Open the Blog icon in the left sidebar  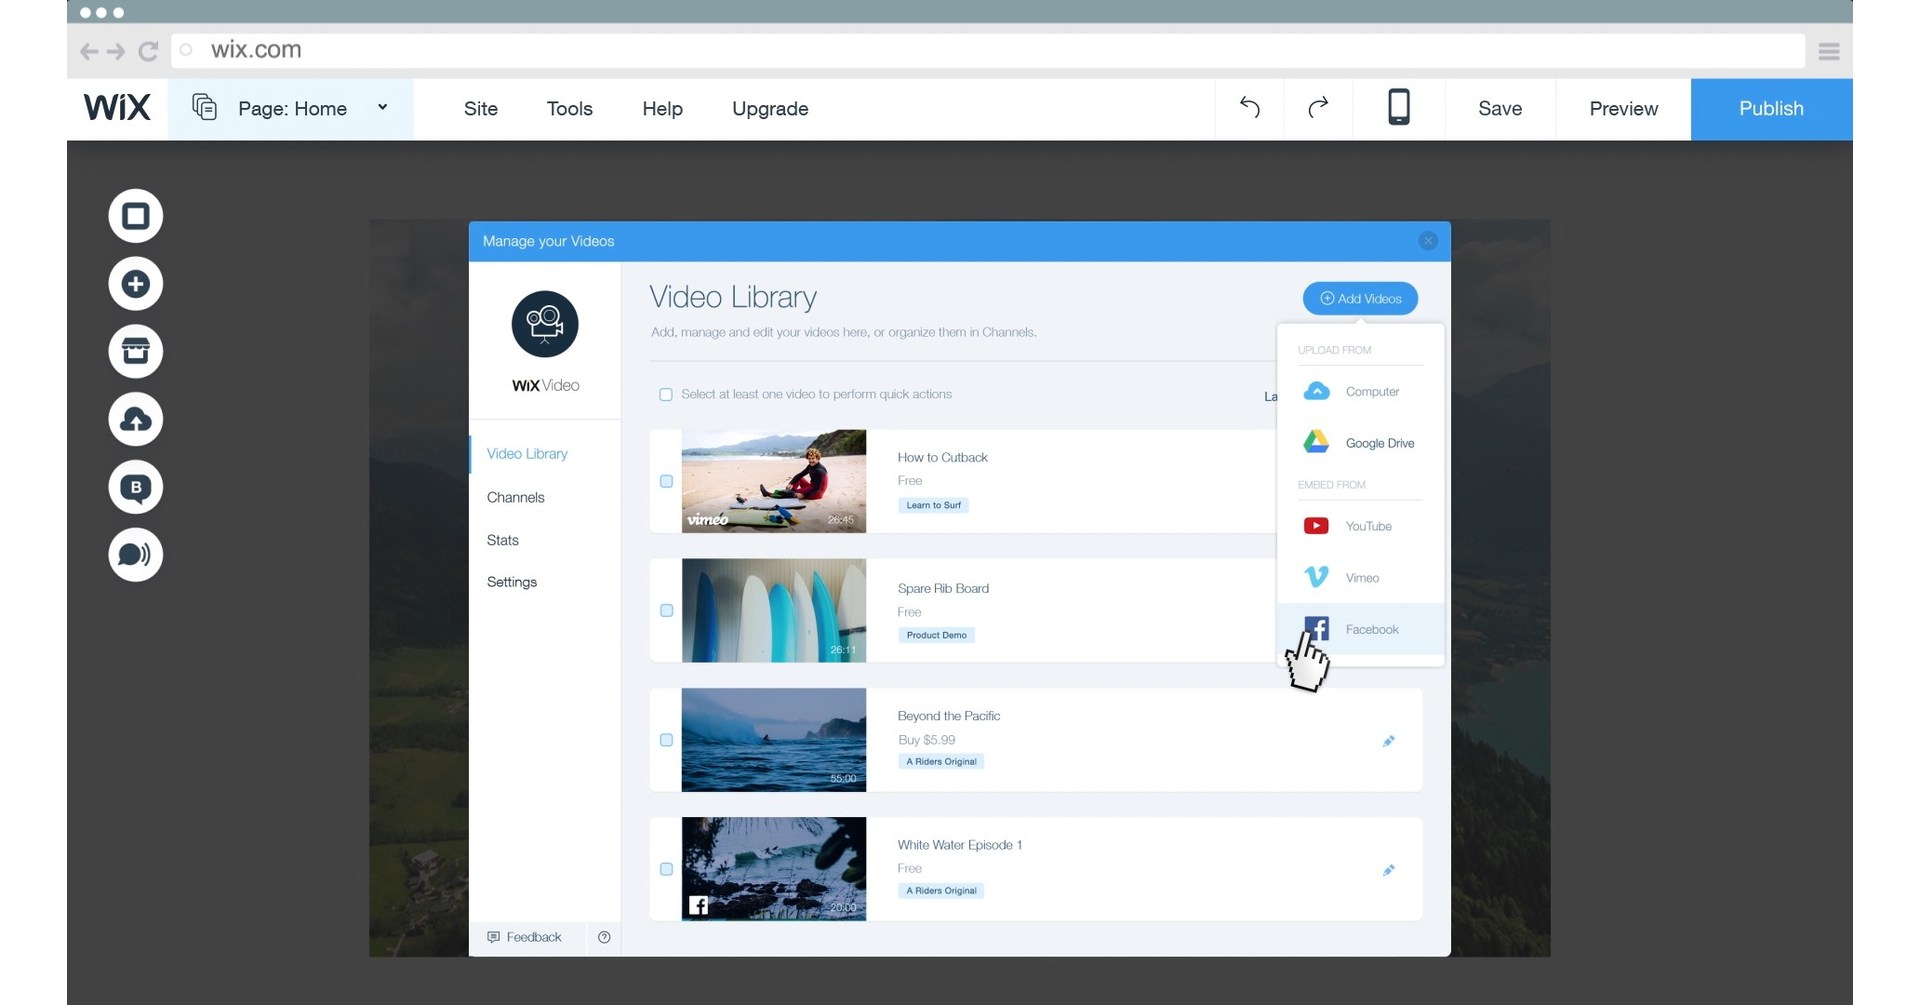[135, 487]
